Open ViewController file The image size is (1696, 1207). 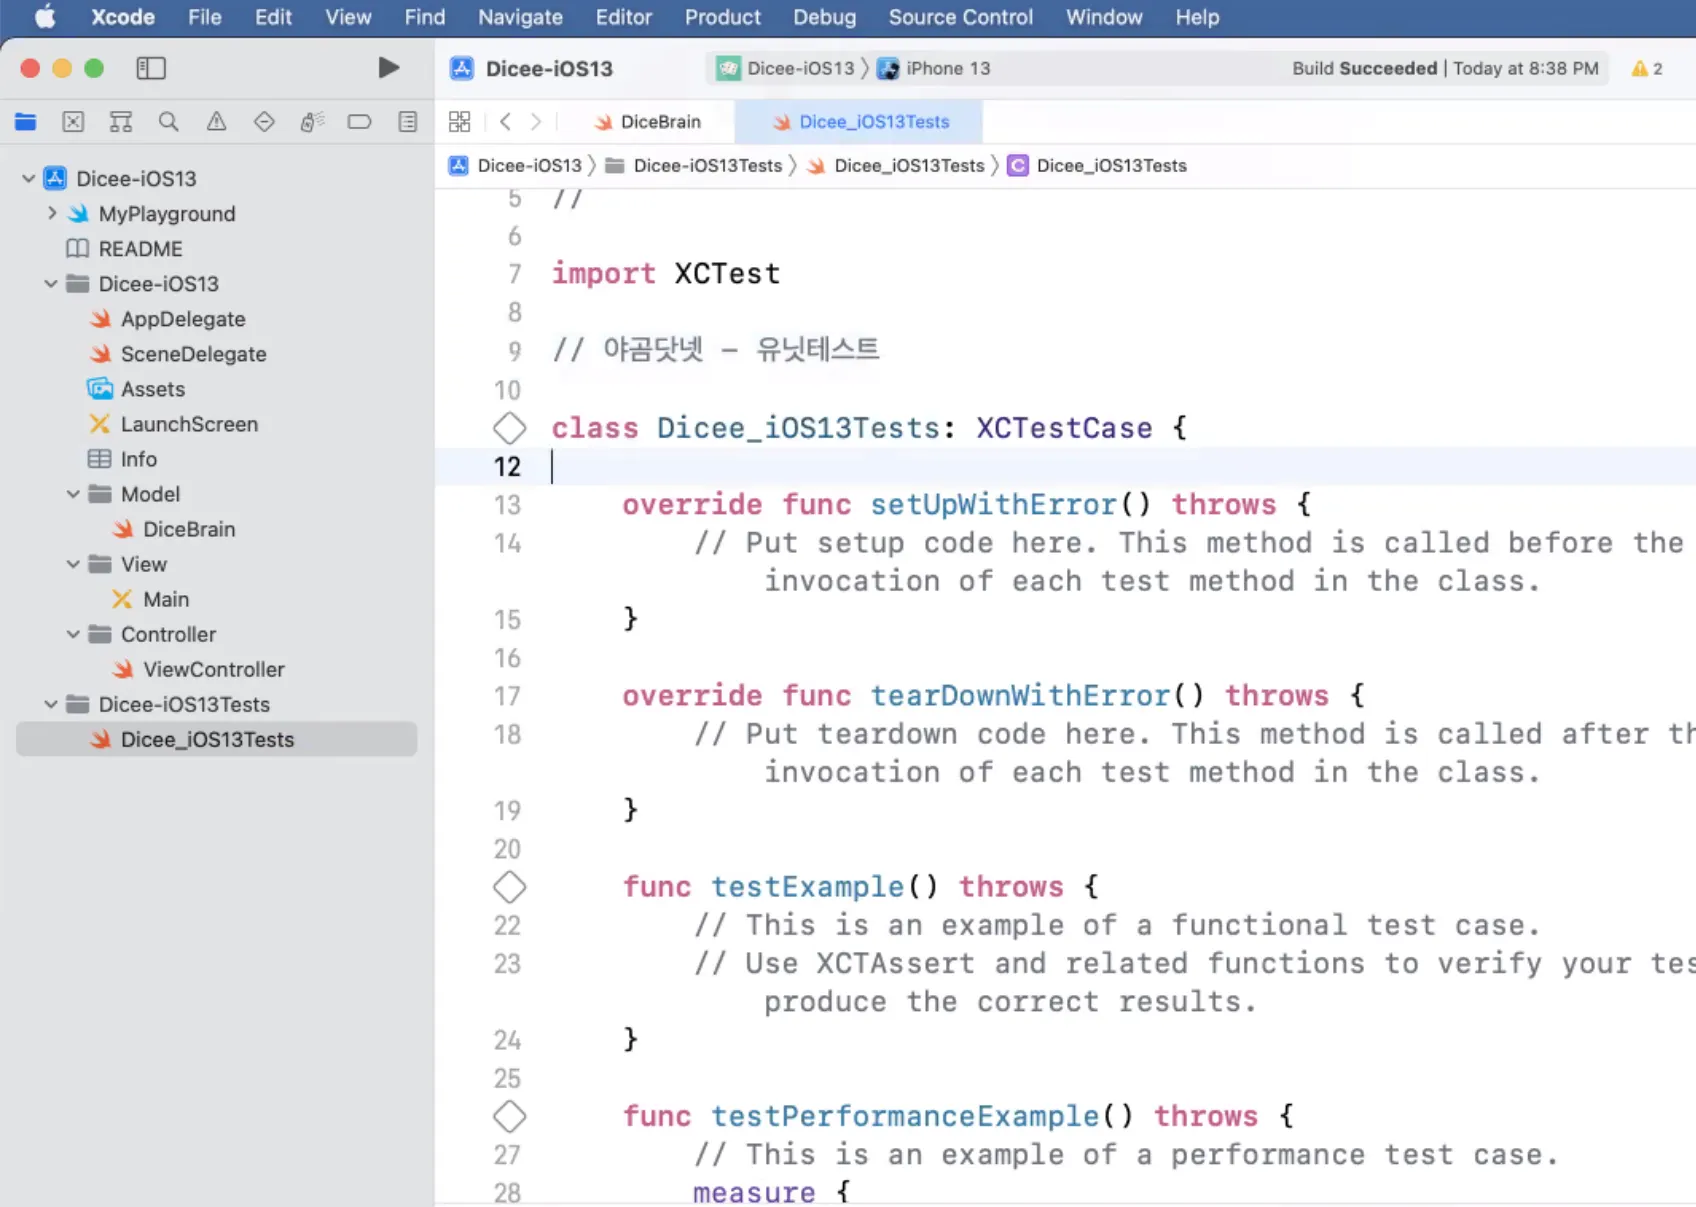(x=213, y=669)
